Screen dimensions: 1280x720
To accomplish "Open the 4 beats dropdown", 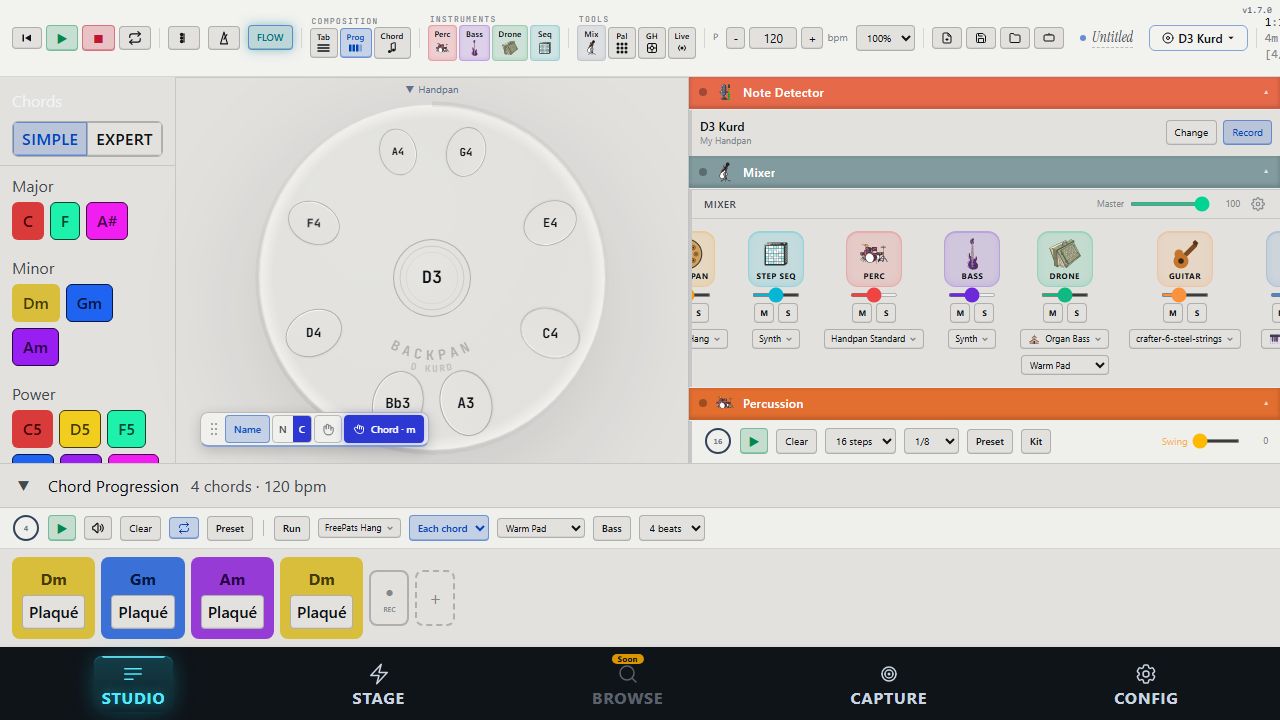I will (x=672, y=528).
